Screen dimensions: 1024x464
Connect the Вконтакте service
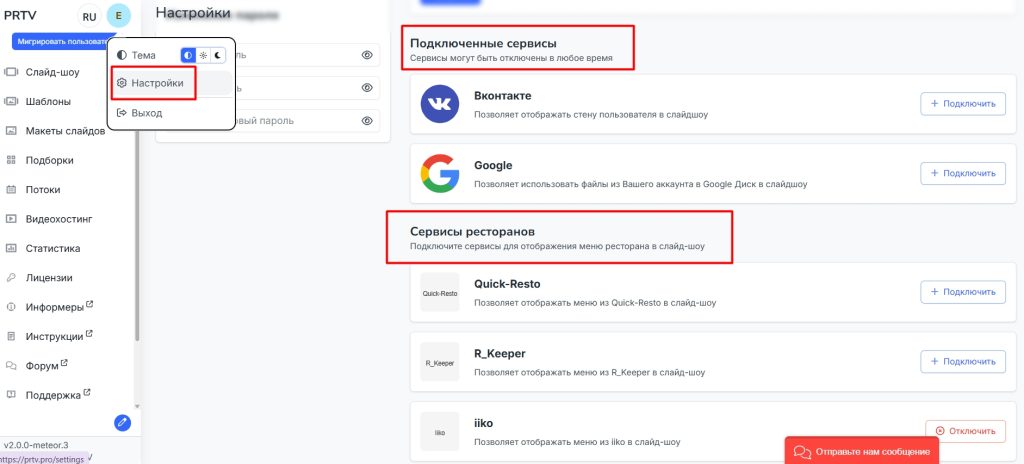962,103
